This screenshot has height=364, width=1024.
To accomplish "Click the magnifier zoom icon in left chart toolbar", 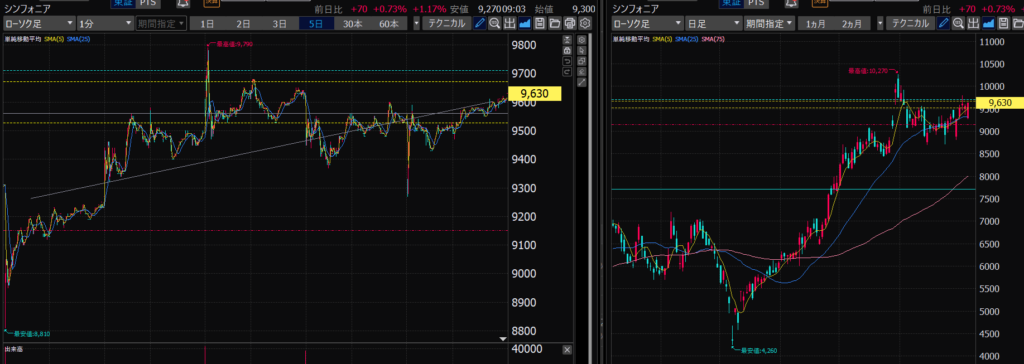I will tap(494, 24).
